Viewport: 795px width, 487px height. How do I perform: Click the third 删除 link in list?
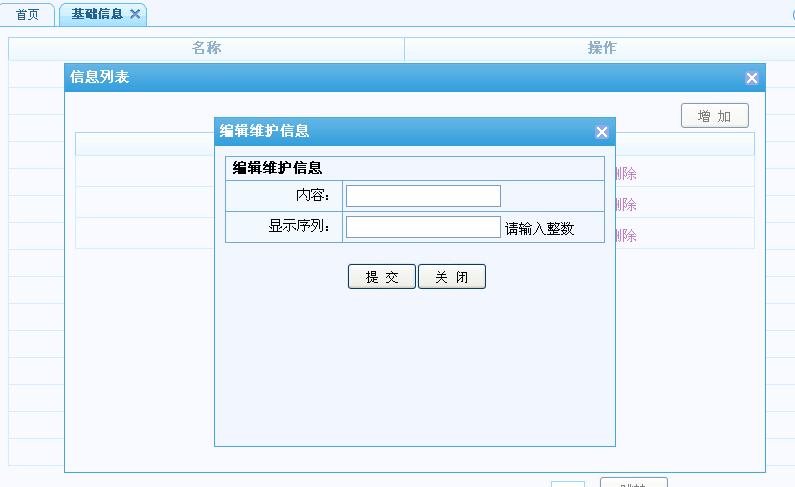point(626,235)
